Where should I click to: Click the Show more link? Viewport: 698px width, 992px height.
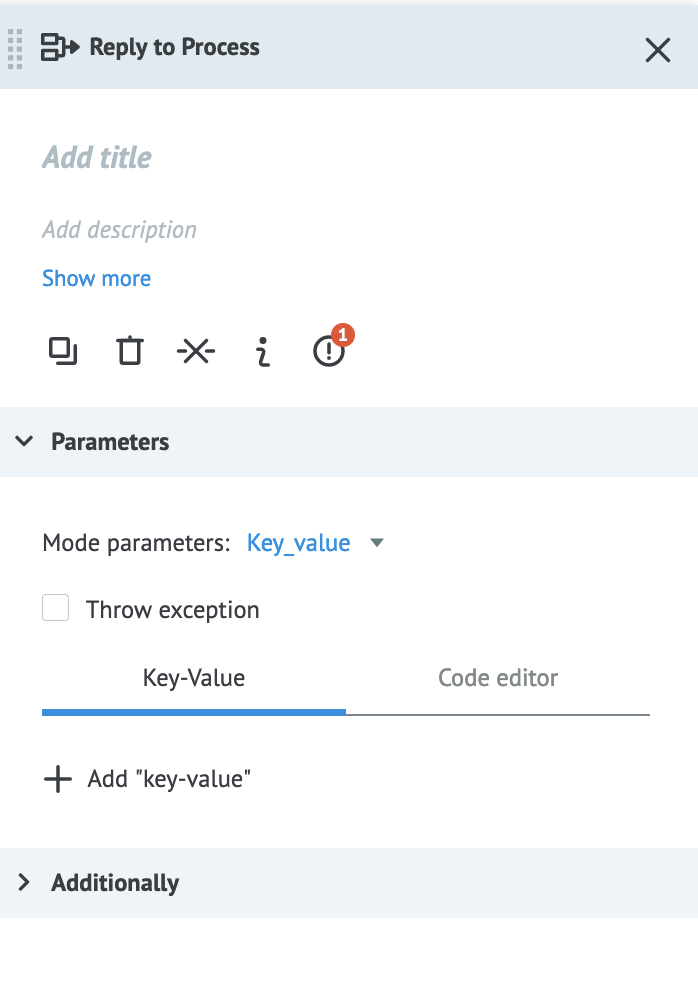click(96, 278)
